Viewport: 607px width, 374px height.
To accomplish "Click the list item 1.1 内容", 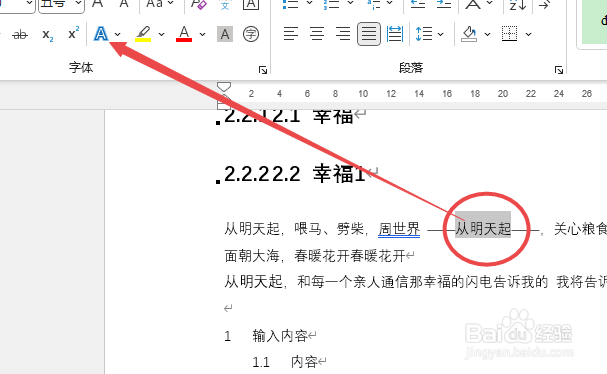I will click(x=285, y=362).
